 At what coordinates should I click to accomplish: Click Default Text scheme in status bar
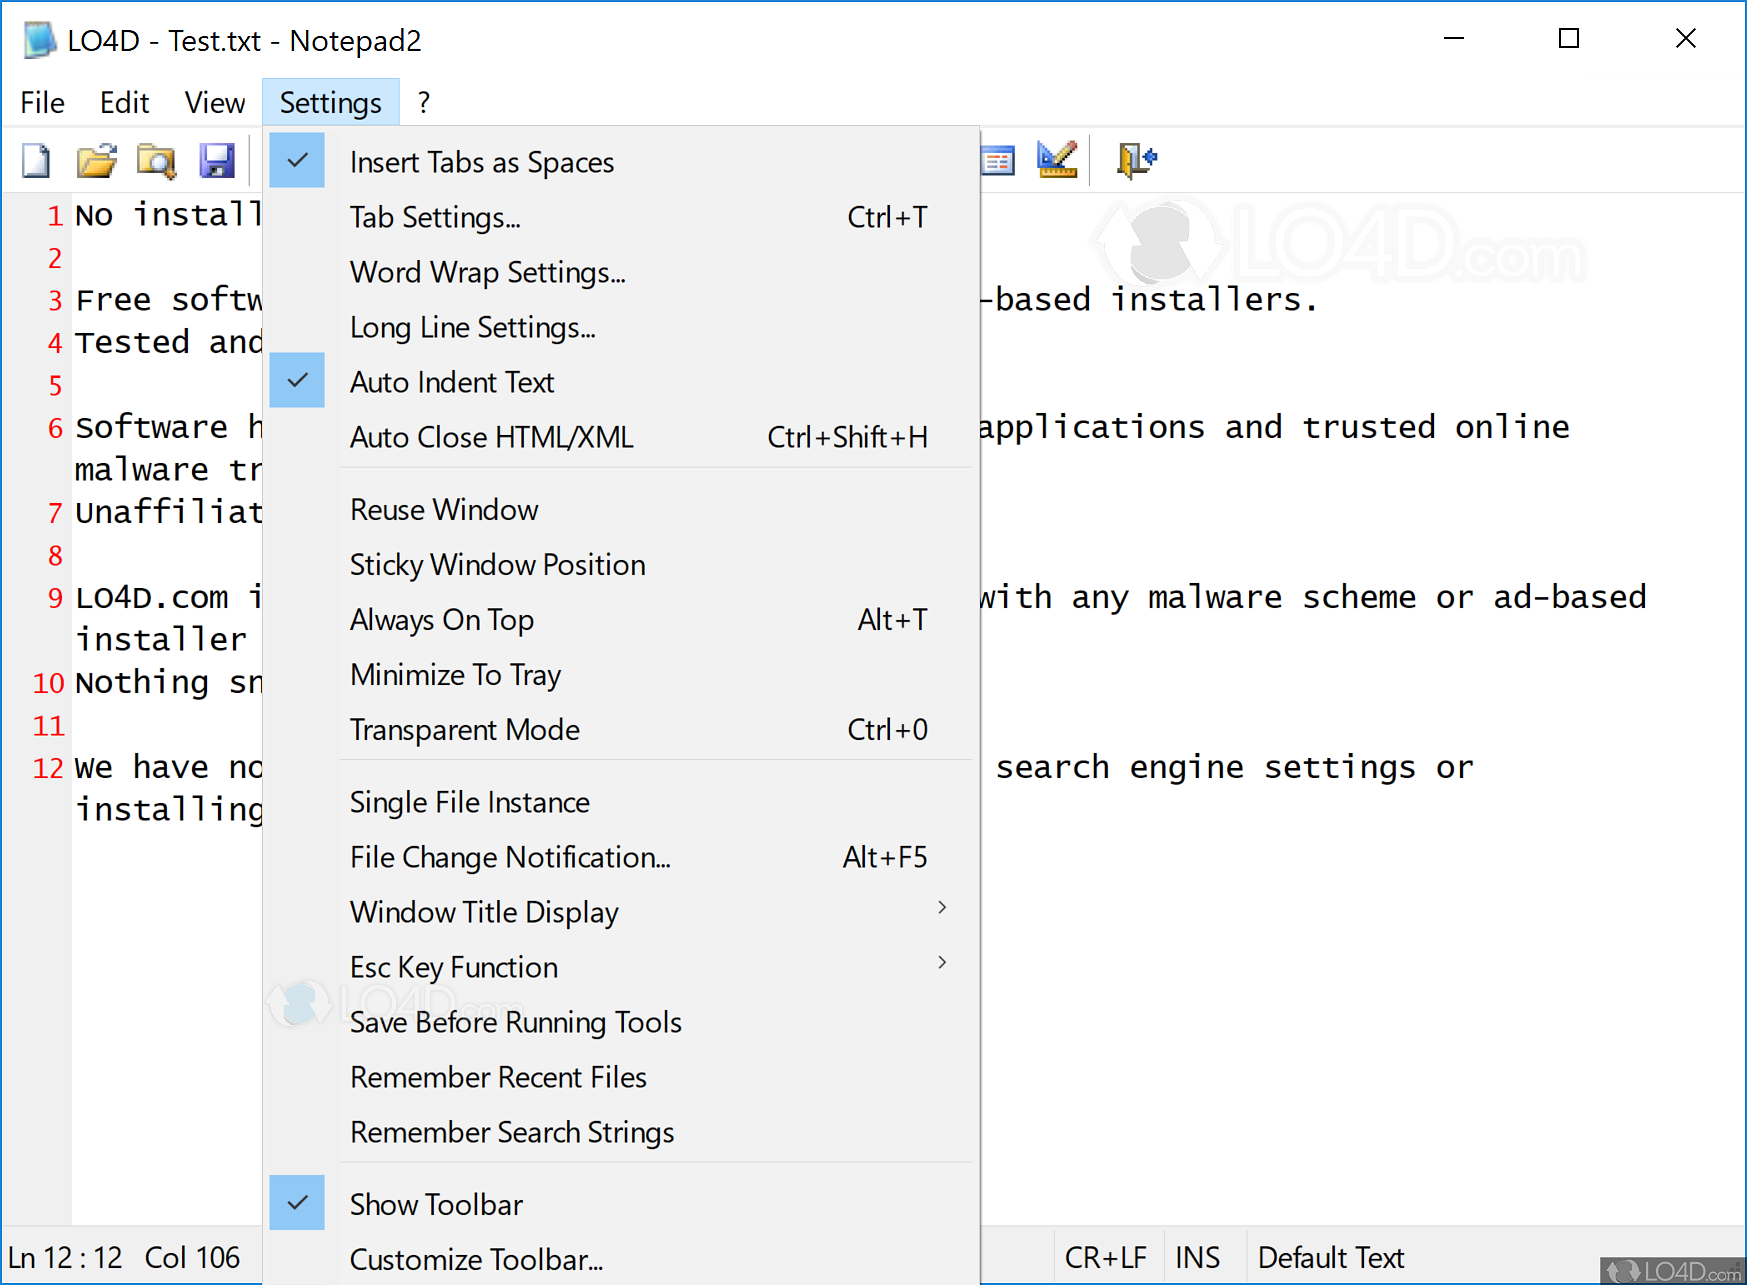(x=1331, y=1257)
